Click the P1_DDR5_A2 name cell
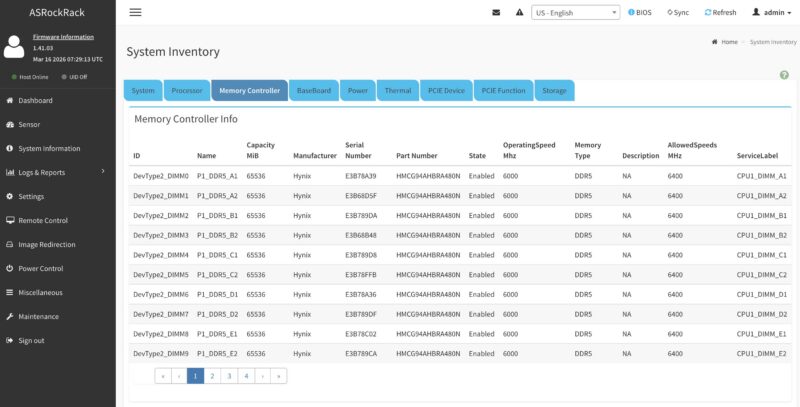This screenshot has height=407, width=800. pos(217,196)
